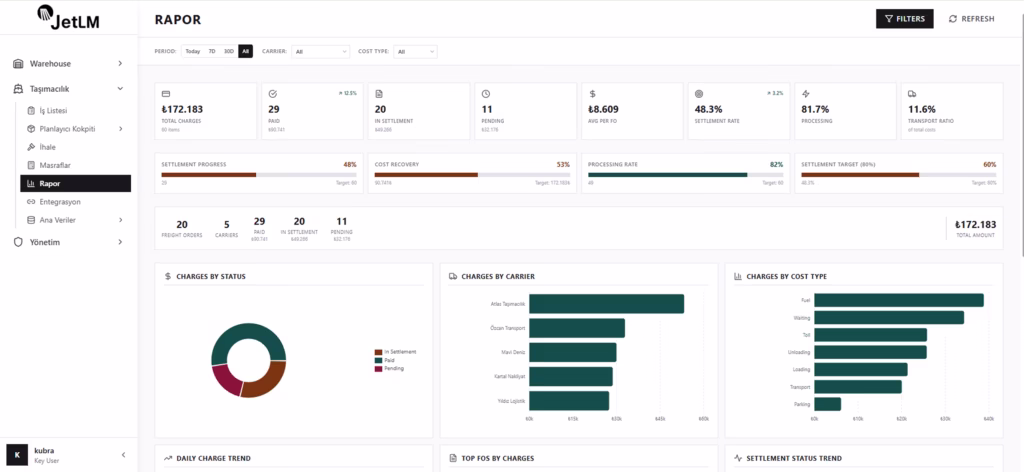Collapse the sidebar using the arrow beside kubra
This screenshot has height=472, width=1024.
point(123,454)
